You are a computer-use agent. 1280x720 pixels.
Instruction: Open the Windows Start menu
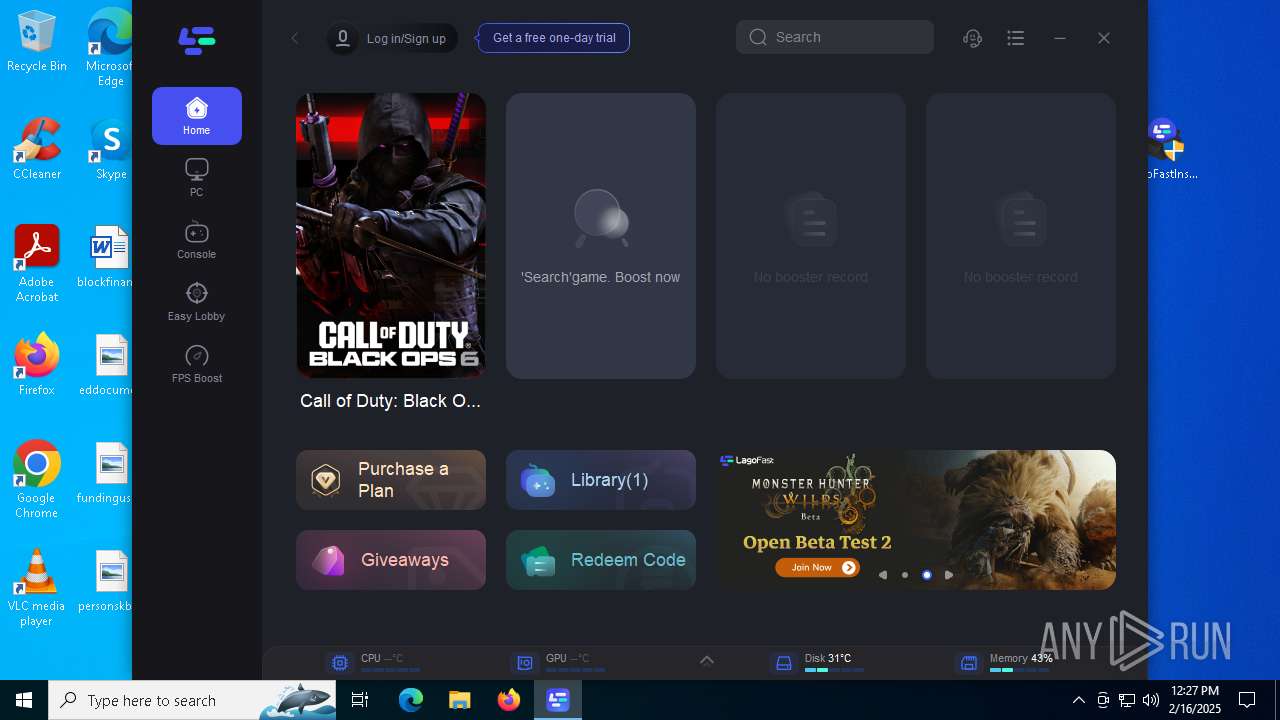point(24,700)
